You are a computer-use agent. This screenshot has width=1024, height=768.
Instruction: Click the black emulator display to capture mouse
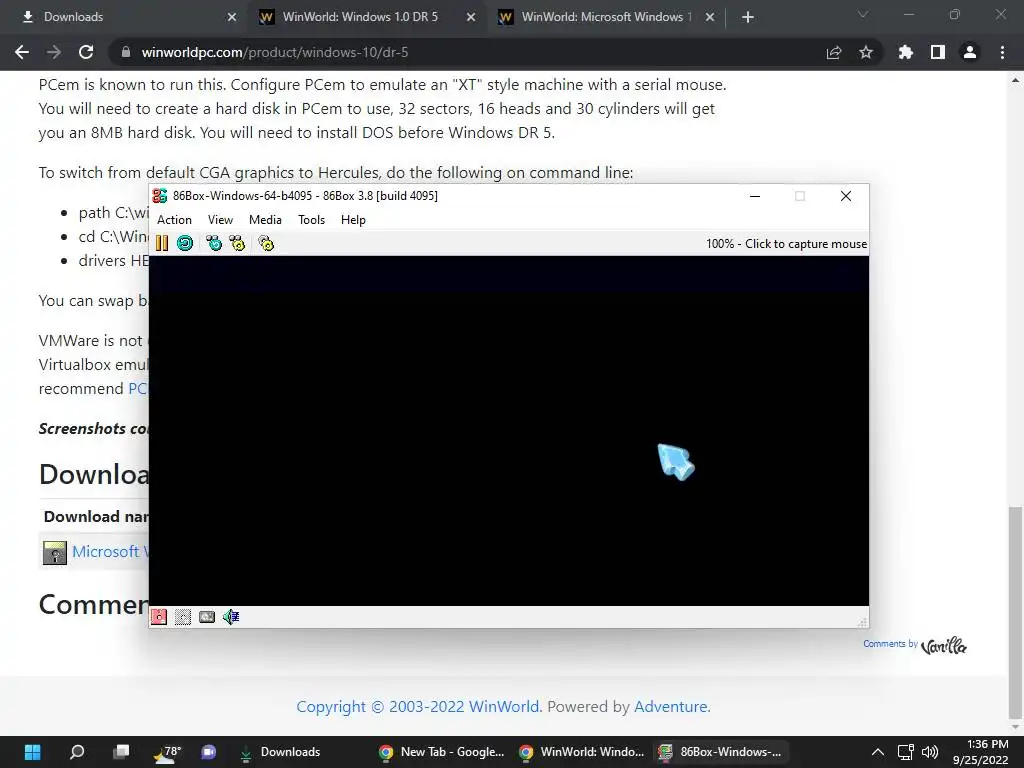509,430
